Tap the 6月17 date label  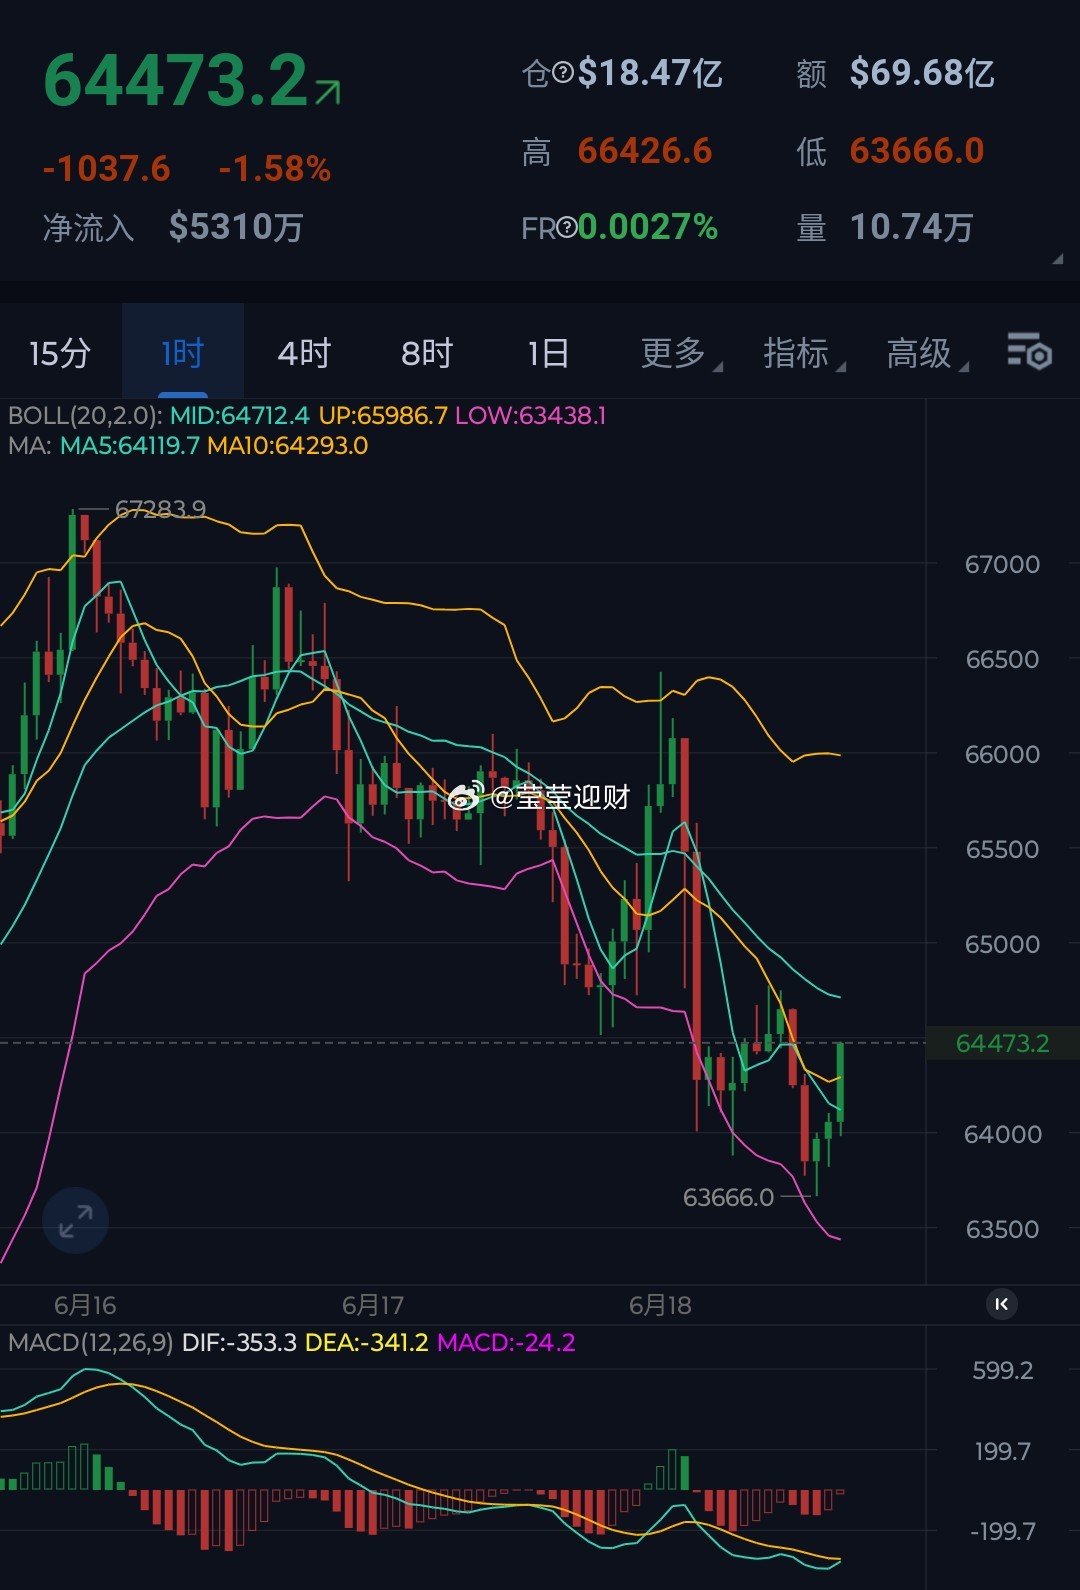pos(372,1305)
